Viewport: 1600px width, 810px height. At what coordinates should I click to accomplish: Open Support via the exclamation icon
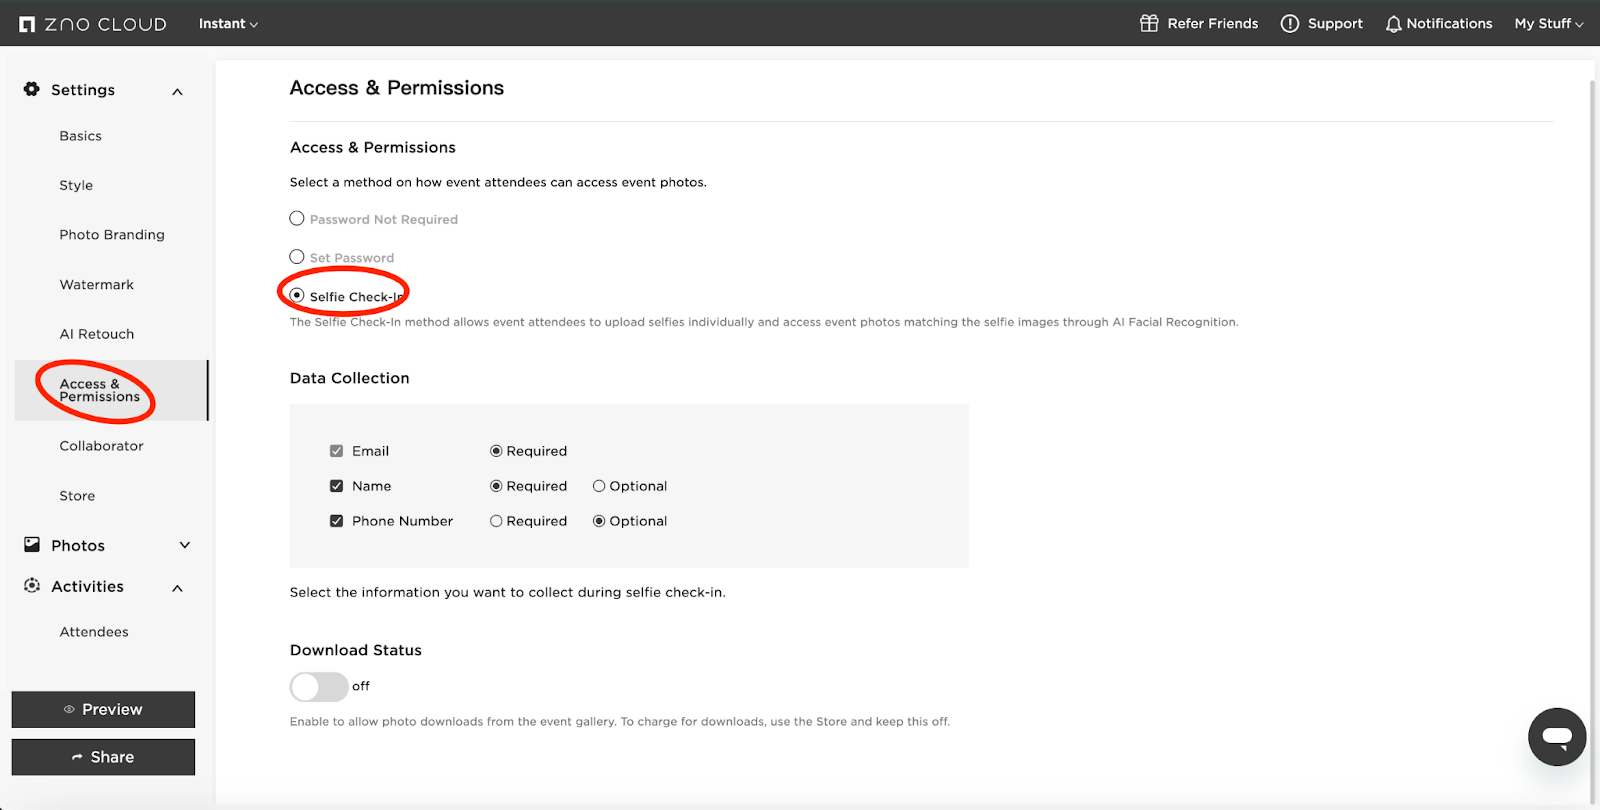1290,23
